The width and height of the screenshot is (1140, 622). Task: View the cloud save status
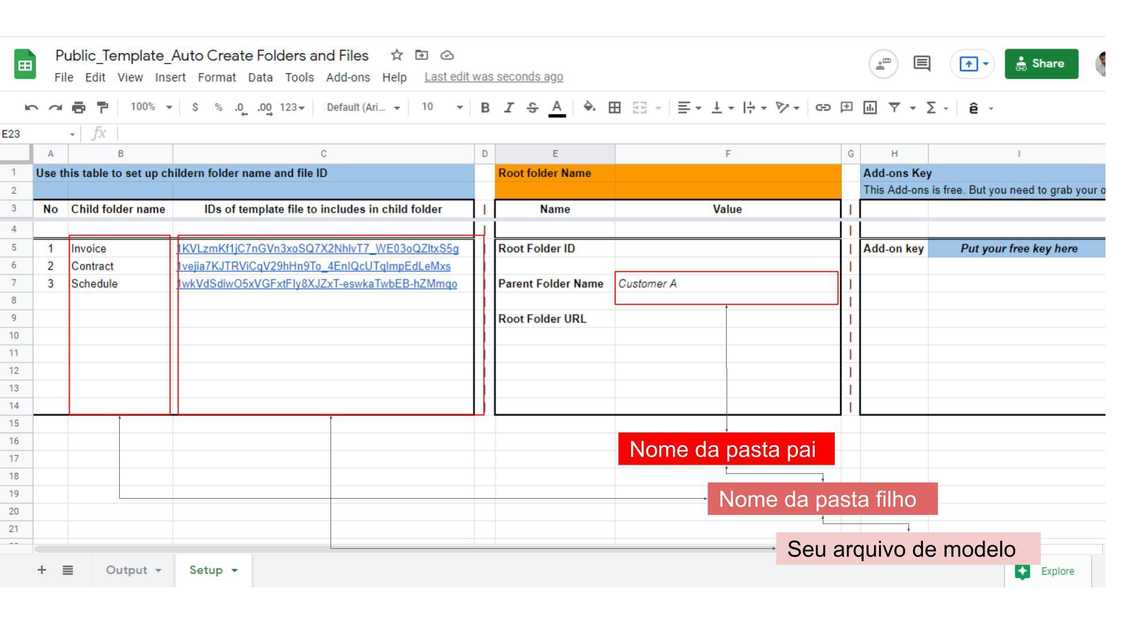[x=447, y=55]
